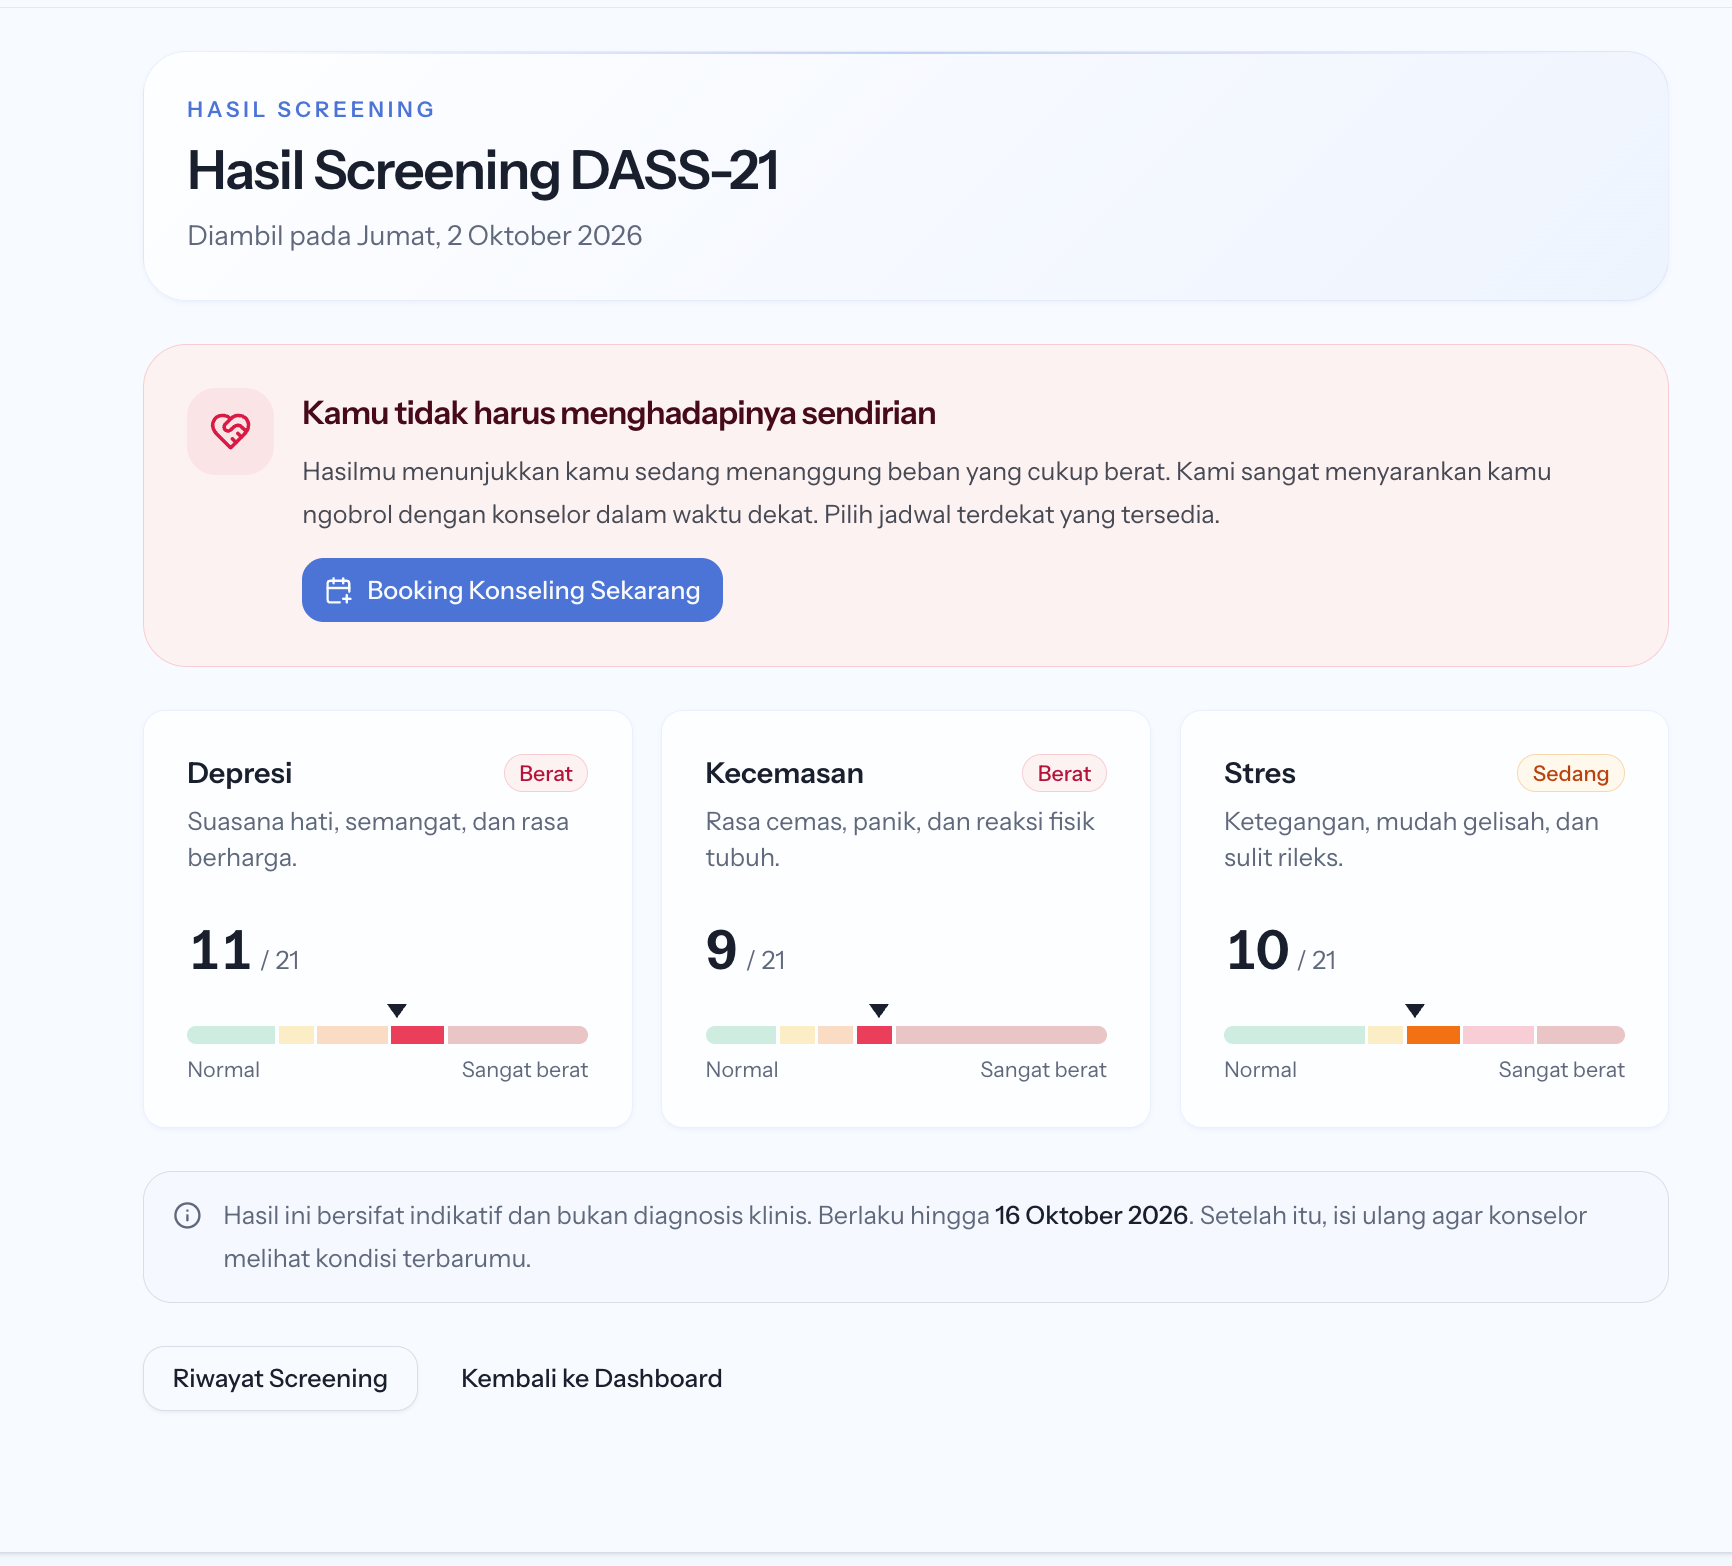Click the red Berat segment in Depresi bar
This screenshot has height=1566, width=1732.
point(417,1035)
